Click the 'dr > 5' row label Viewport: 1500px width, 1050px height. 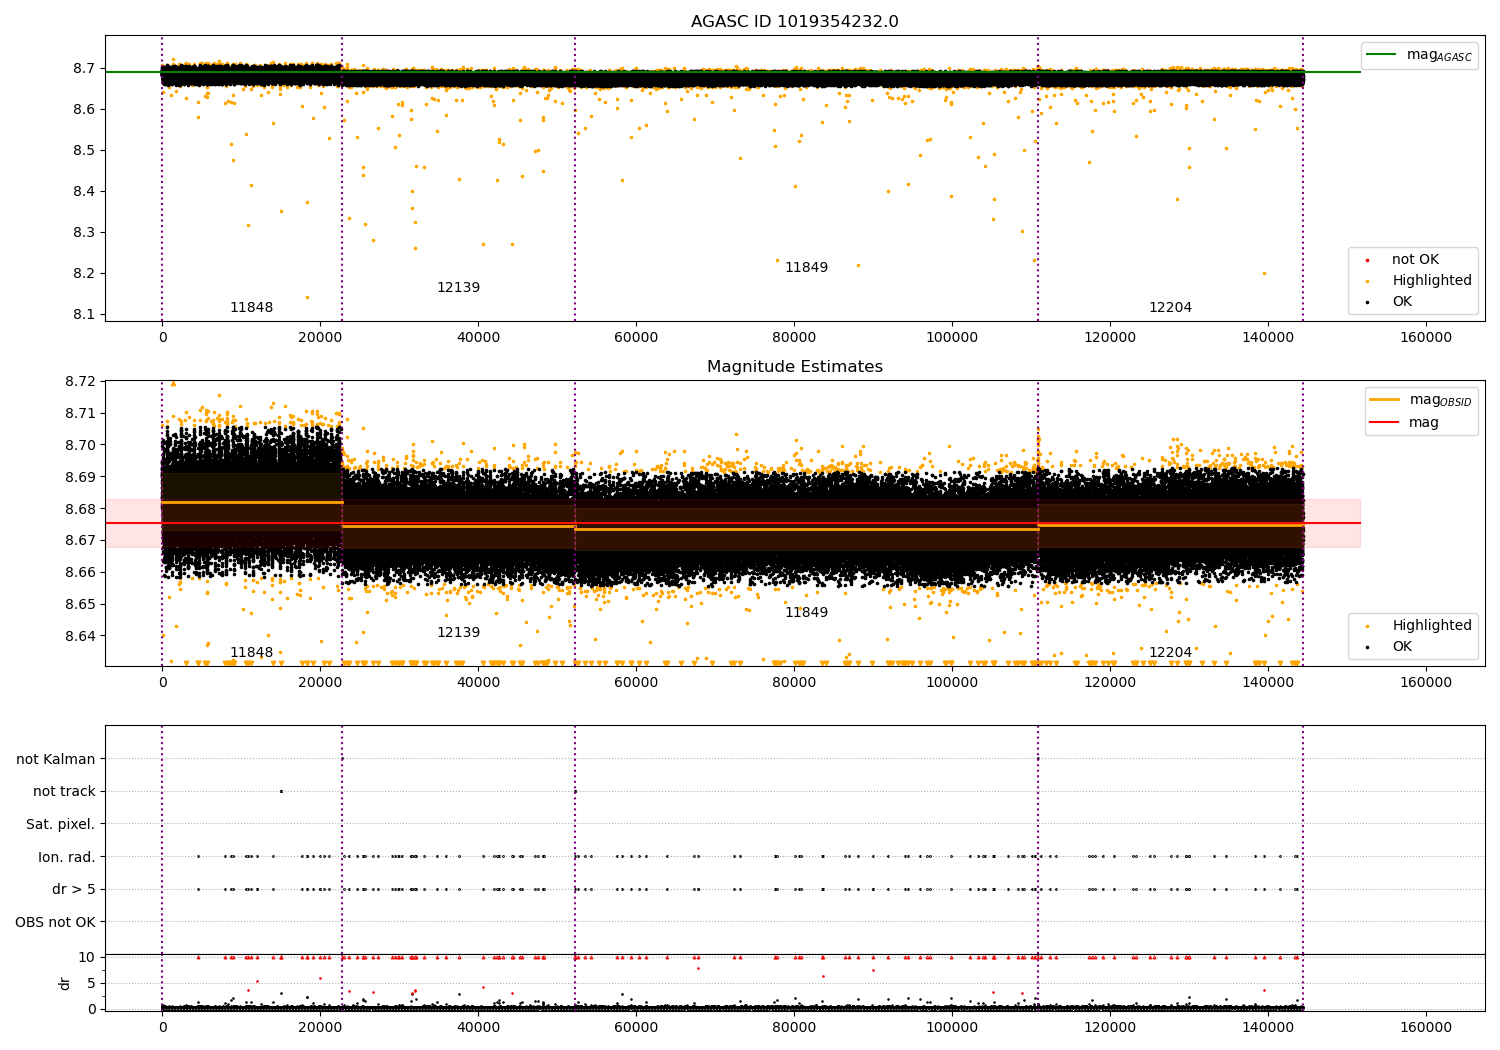pyautogui.click(x=73, y=890)
